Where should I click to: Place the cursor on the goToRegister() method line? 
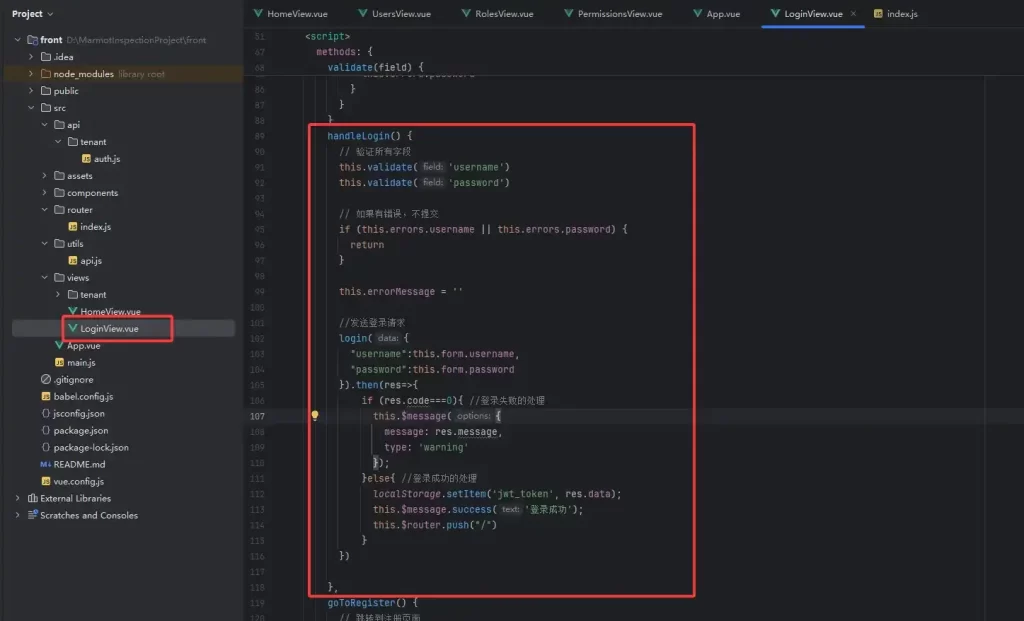(372, 603)
